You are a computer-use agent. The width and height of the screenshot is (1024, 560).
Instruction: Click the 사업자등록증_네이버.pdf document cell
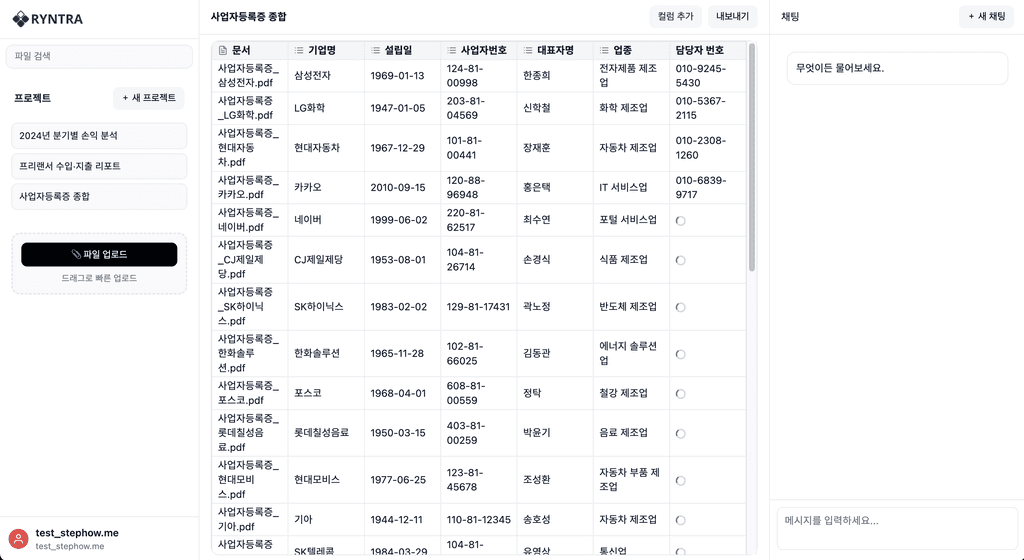(249, 220)
